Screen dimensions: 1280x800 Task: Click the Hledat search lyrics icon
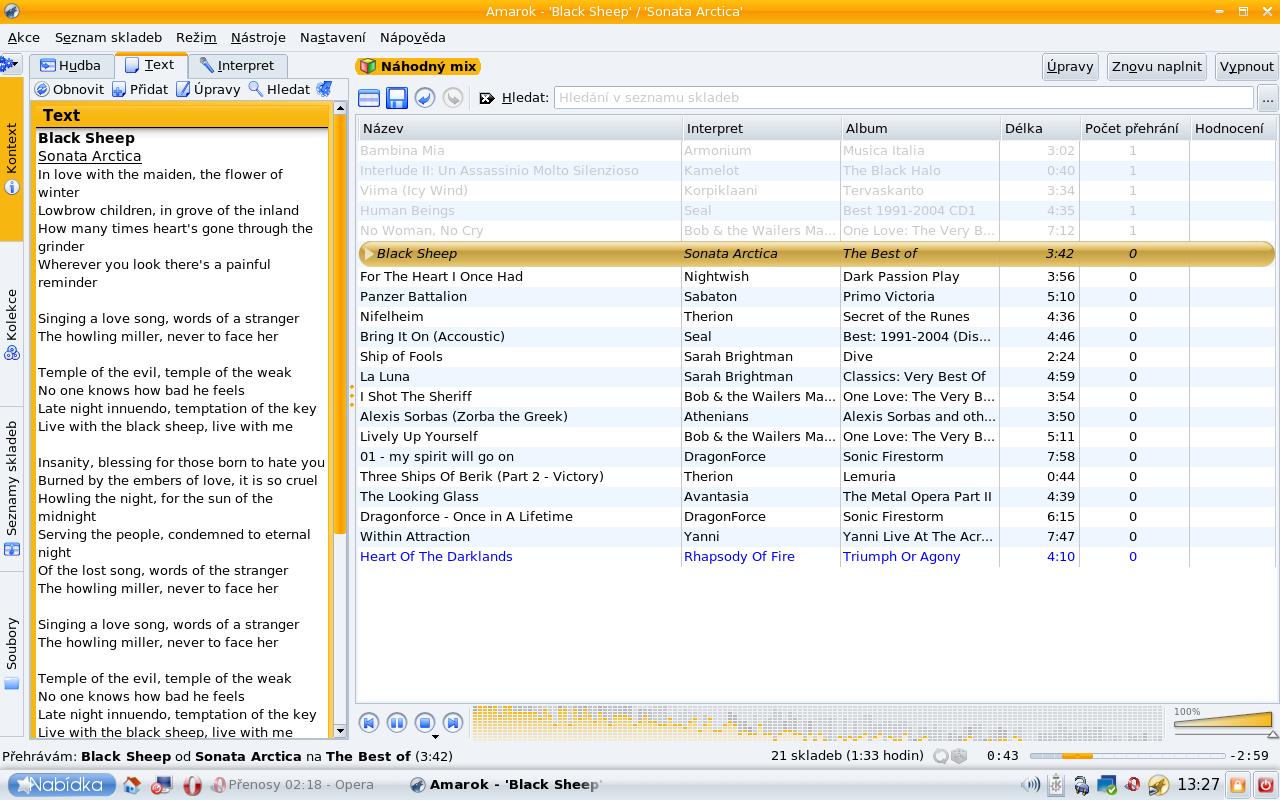(x=256, y=89)
